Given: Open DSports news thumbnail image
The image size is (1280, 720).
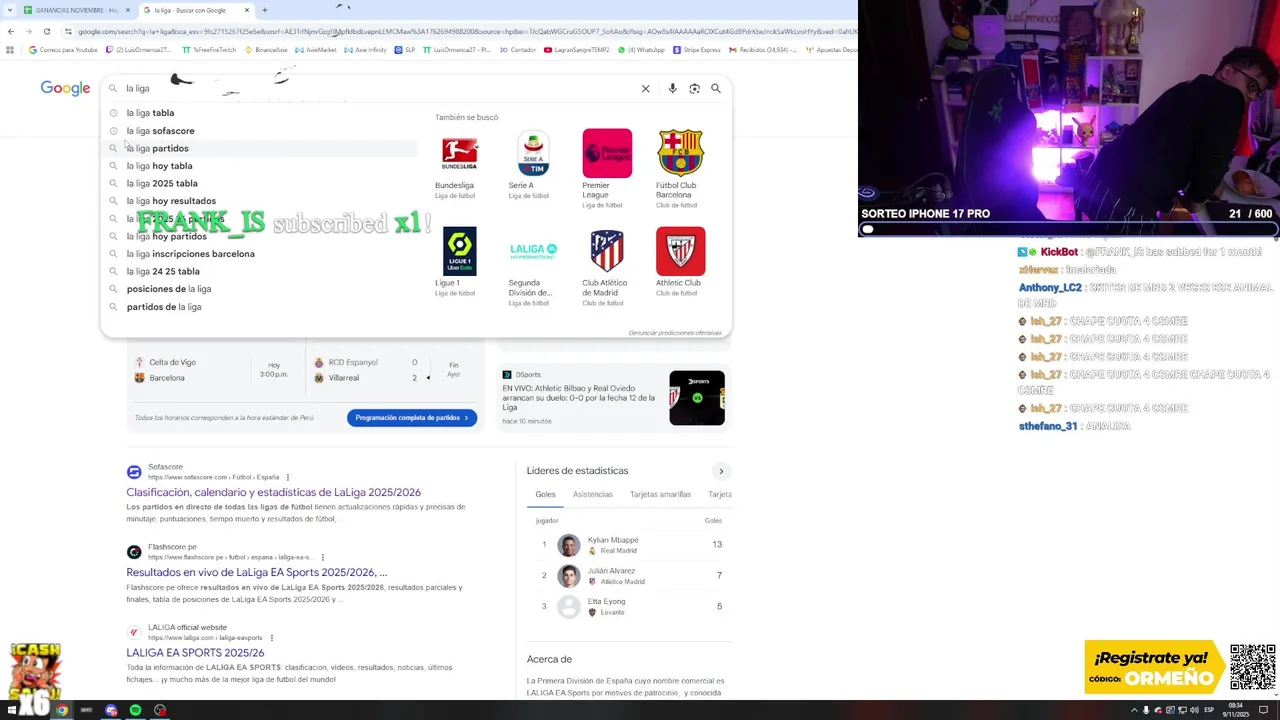Looking at the screenshot, I should coord(697,398).
